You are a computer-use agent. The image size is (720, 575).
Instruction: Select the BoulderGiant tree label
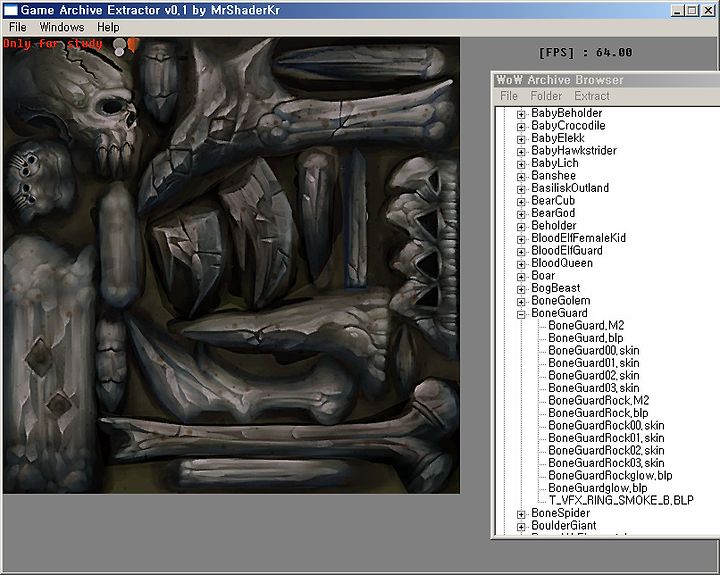[563, 525]
